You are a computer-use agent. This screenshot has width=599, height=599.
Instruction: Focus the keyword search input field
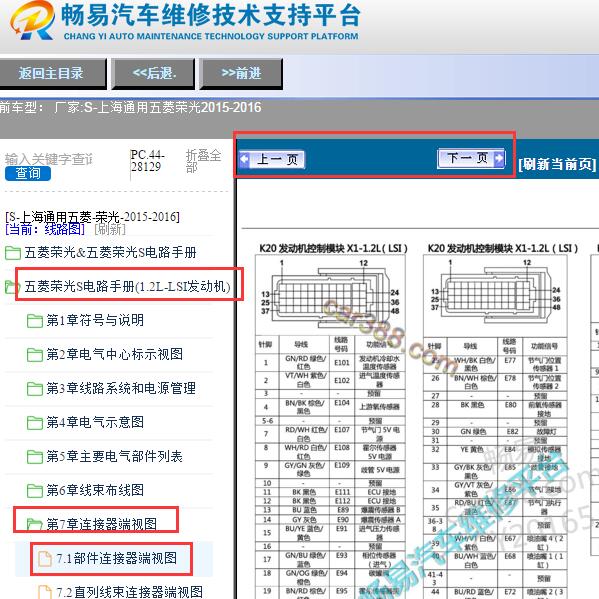pyautogui.click(x=49, y=159)
